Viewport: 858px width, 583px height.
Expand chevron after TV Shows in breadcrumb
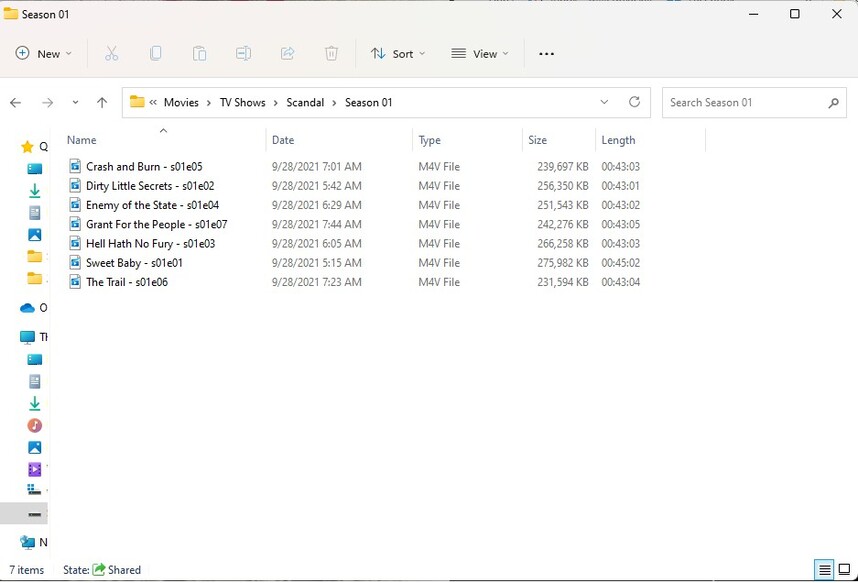tap(275, 103)
